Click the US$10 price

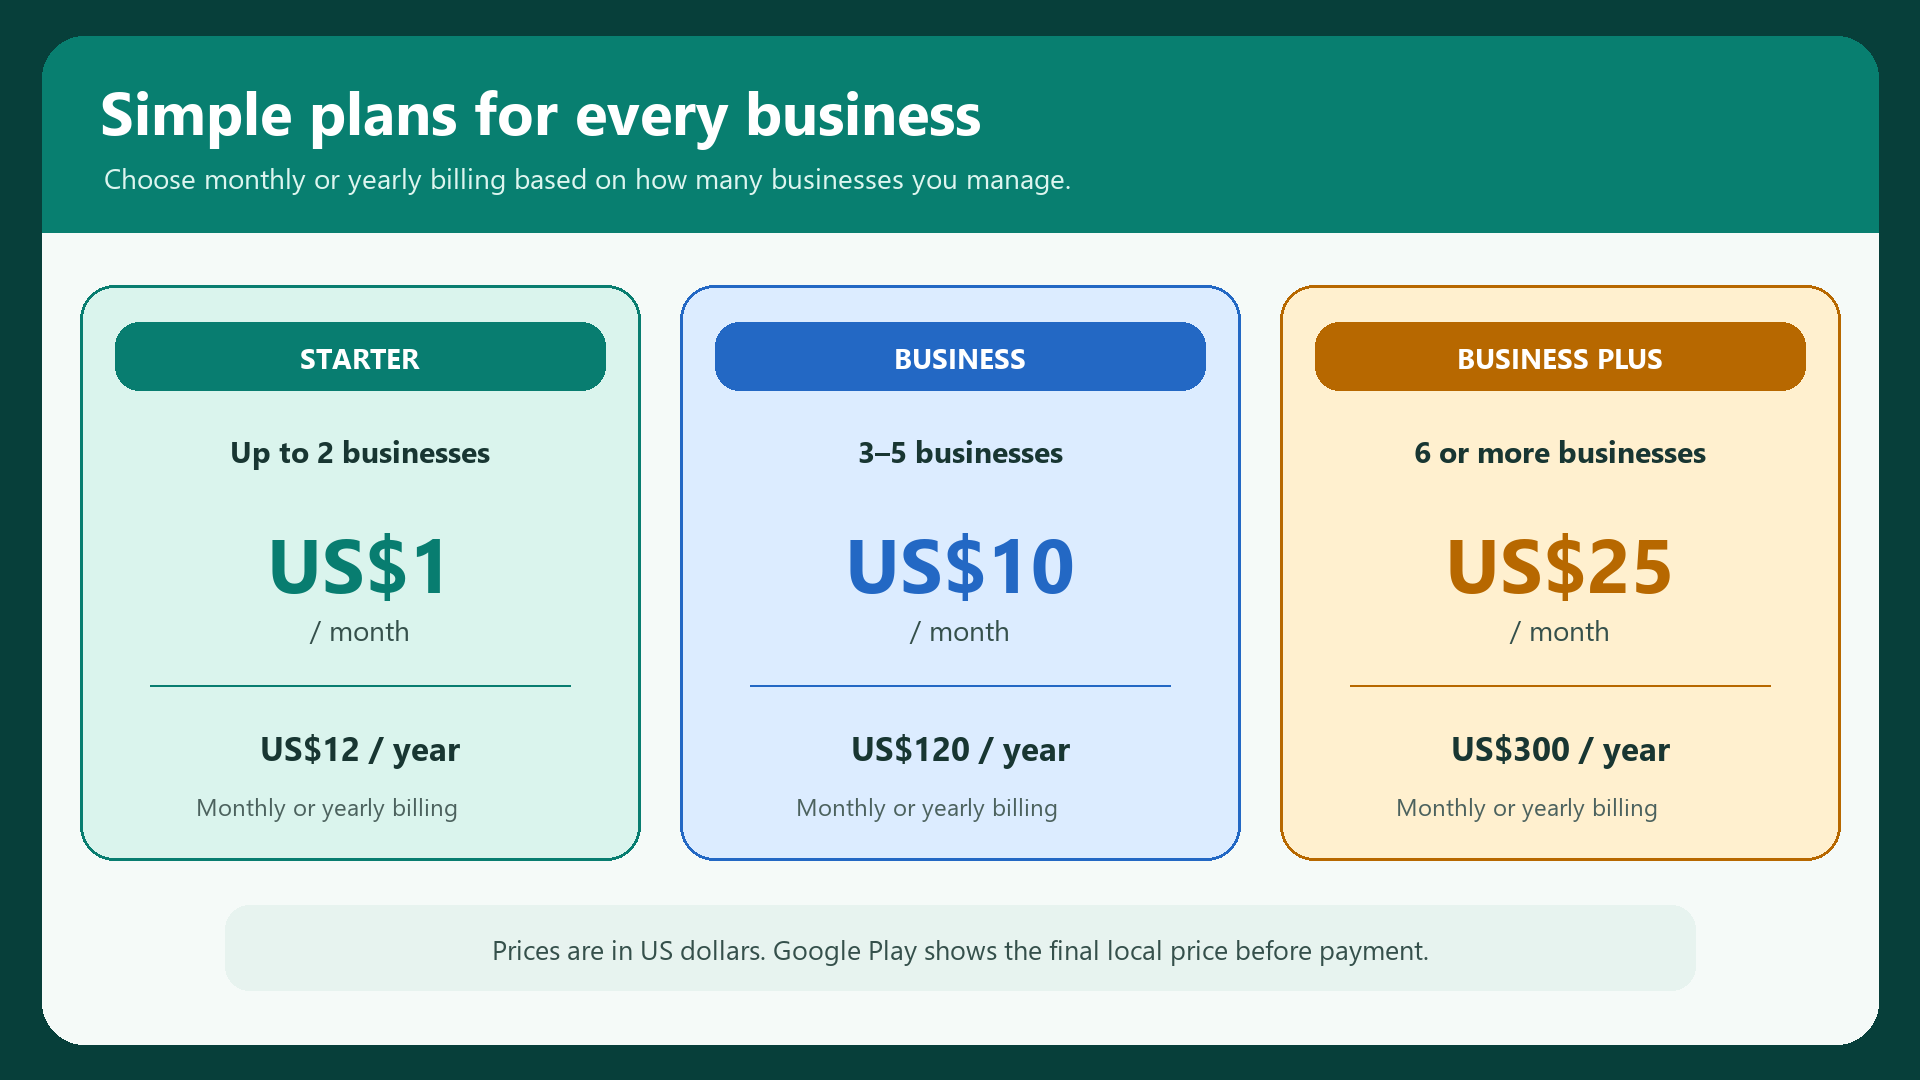coord(960,567)
